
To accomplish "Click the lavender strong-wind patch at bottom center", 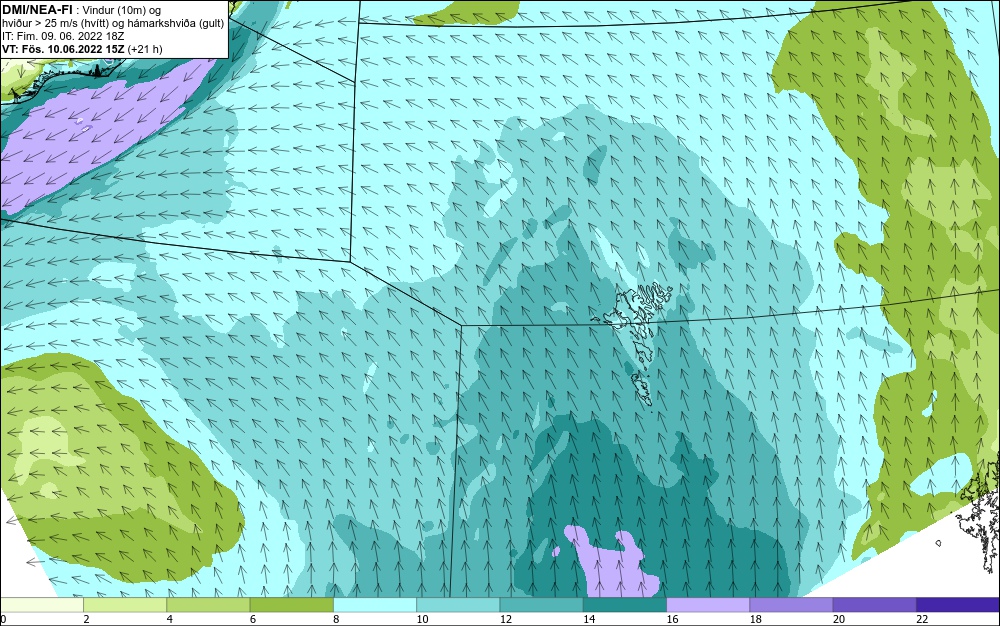I will pos(611,562).
